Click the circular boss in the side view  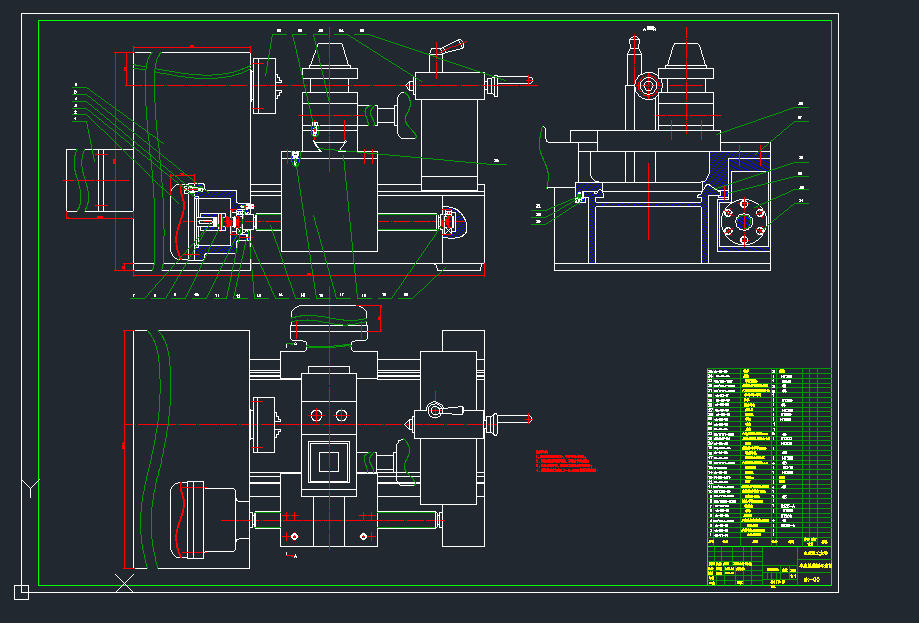648,86
